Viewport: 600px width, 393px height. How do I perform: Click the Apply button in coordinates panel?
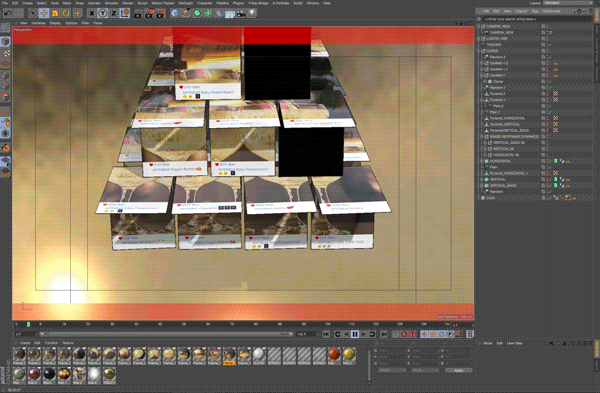tap(458, 370)
